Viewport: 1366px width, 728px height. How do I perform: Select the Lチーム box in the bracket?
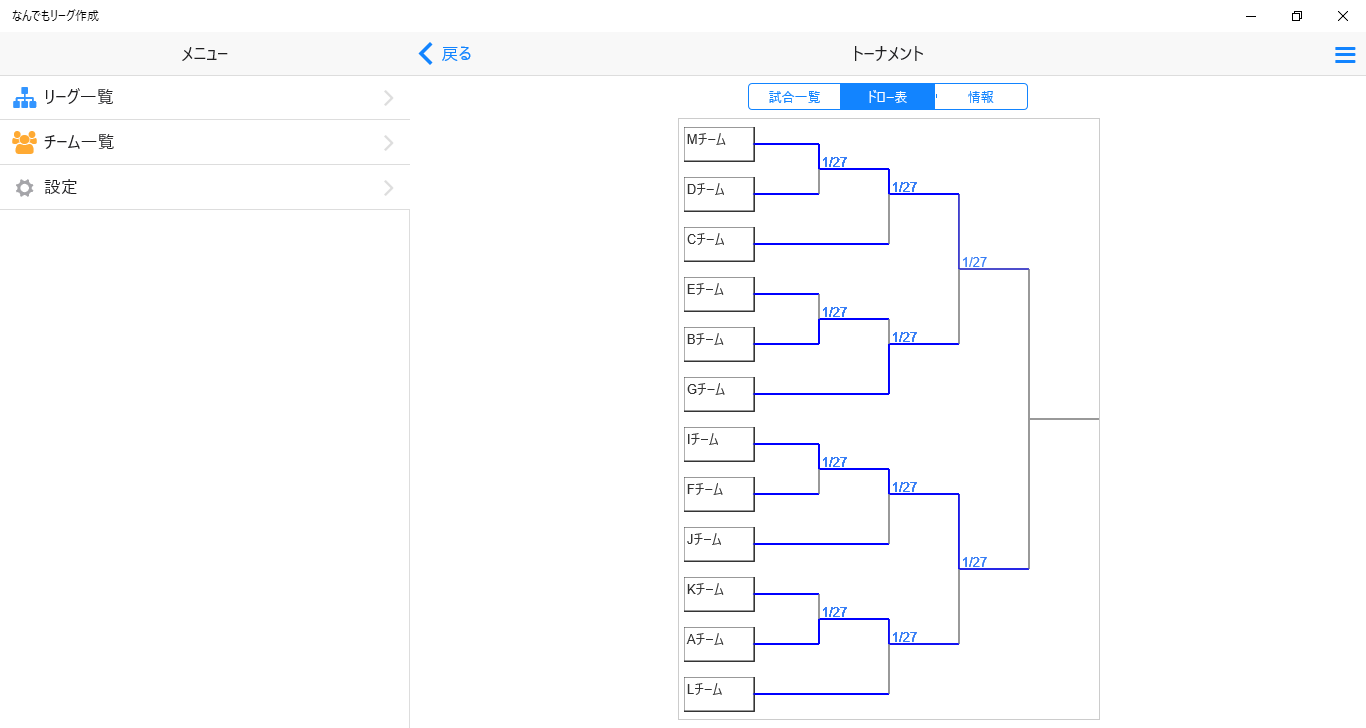coord(719,694)
